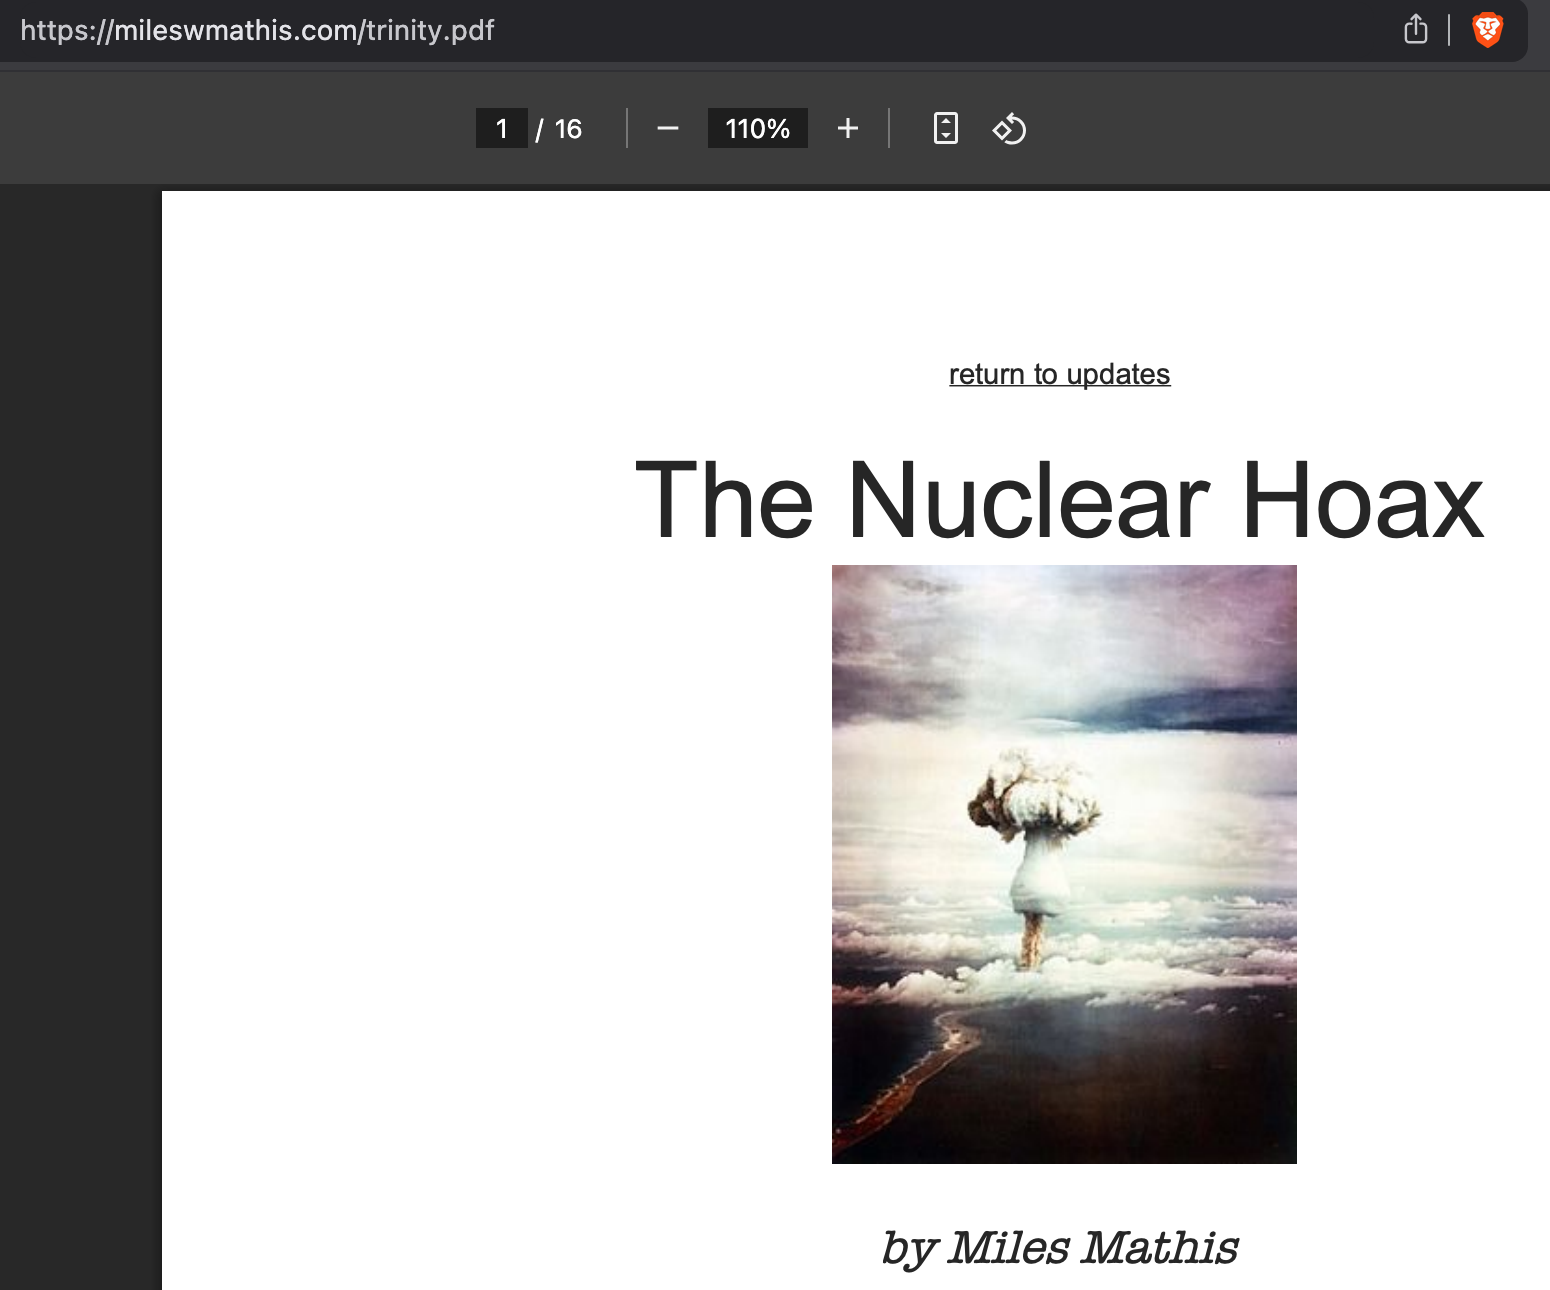Click the 'by Miles Mathis' byline
Image resolution: width=1550 pixels, height=1290 pixels.
point(1059,1248)
